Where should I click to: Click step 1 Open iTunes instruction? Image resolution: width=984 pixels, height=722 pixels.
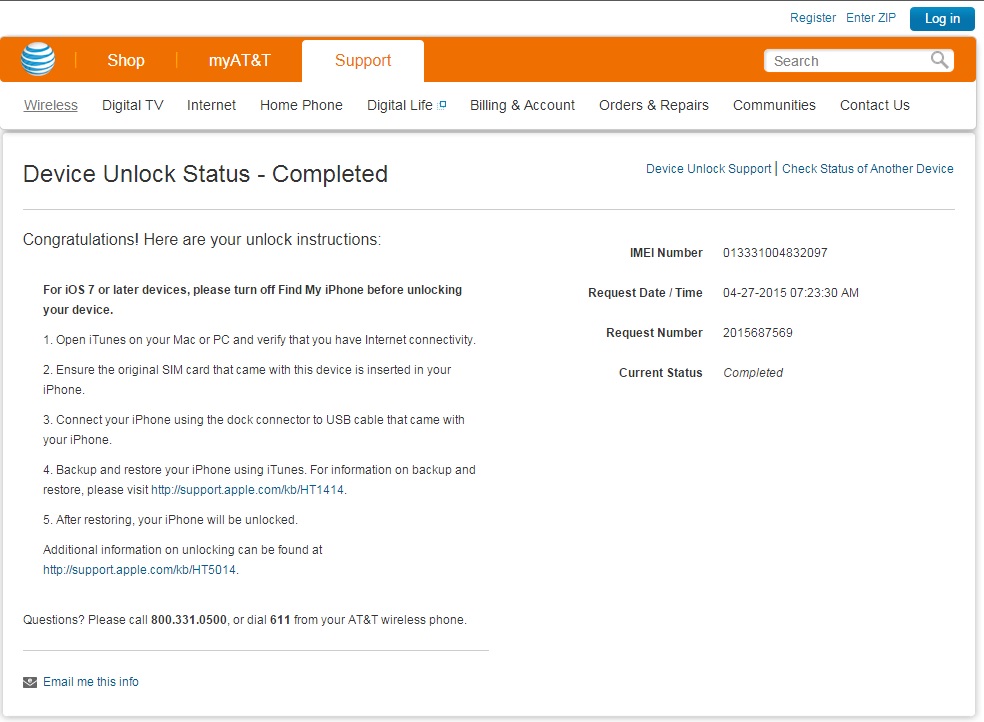click(x=259, y=340)
